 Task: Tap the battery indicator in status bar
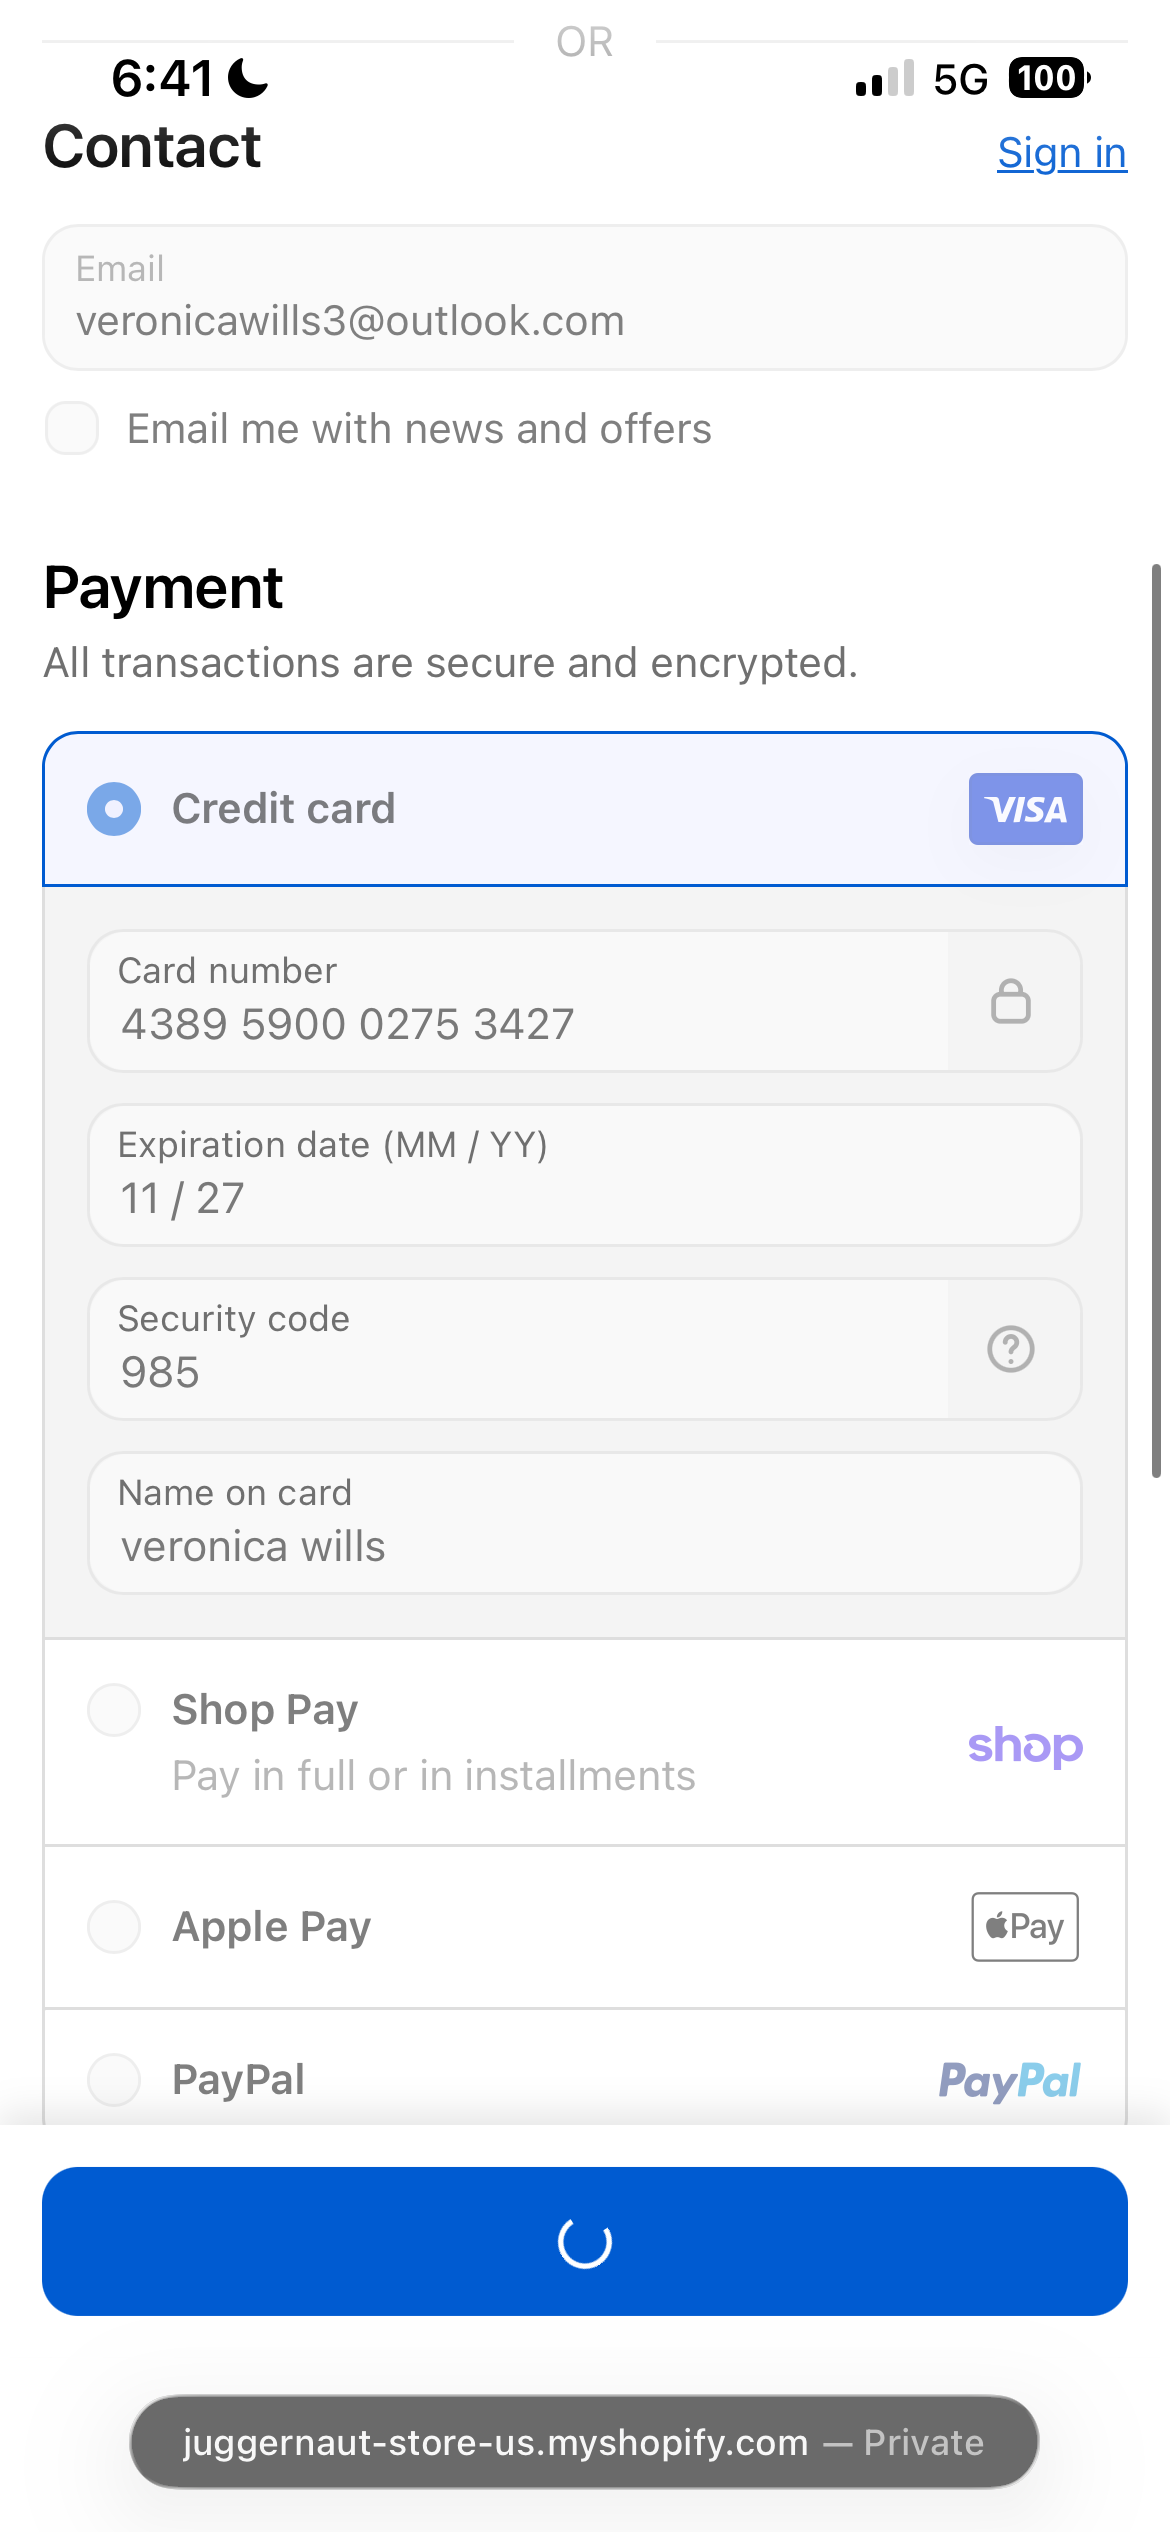point(1049,78)
